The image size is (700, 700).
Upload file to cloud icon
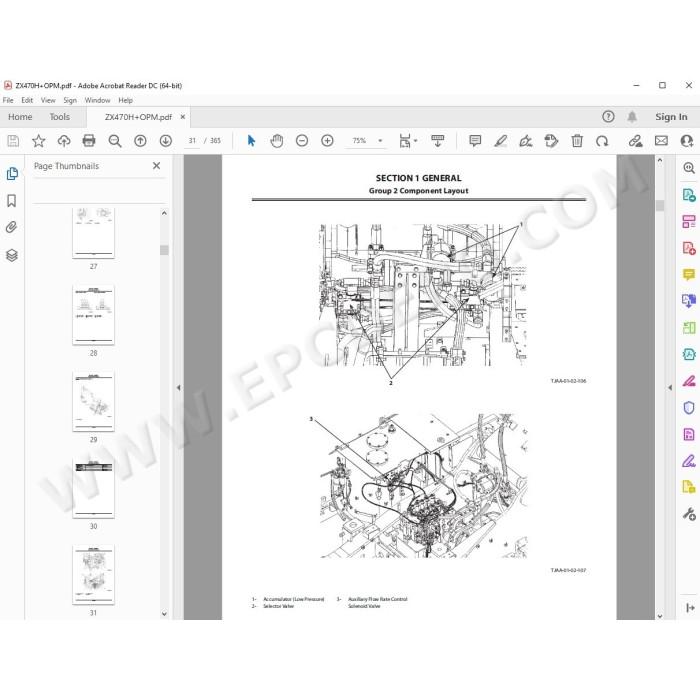coord(64,141)
